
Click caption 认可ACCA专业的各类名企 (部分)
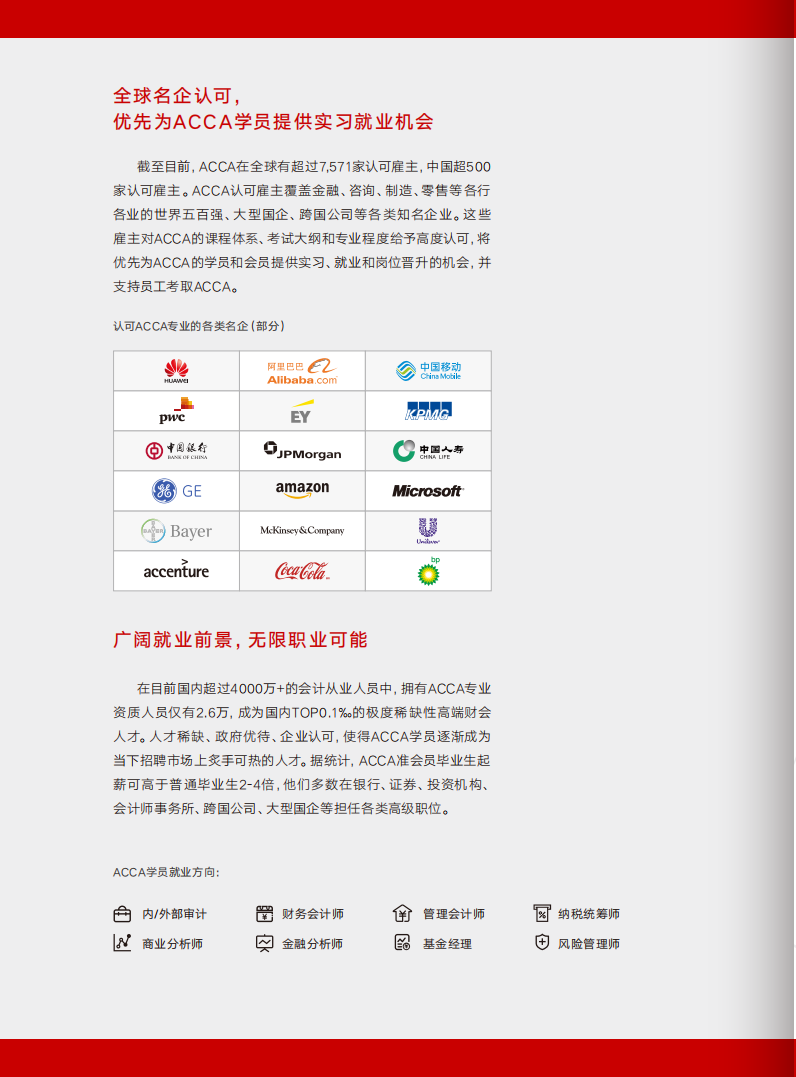point(198,326)
